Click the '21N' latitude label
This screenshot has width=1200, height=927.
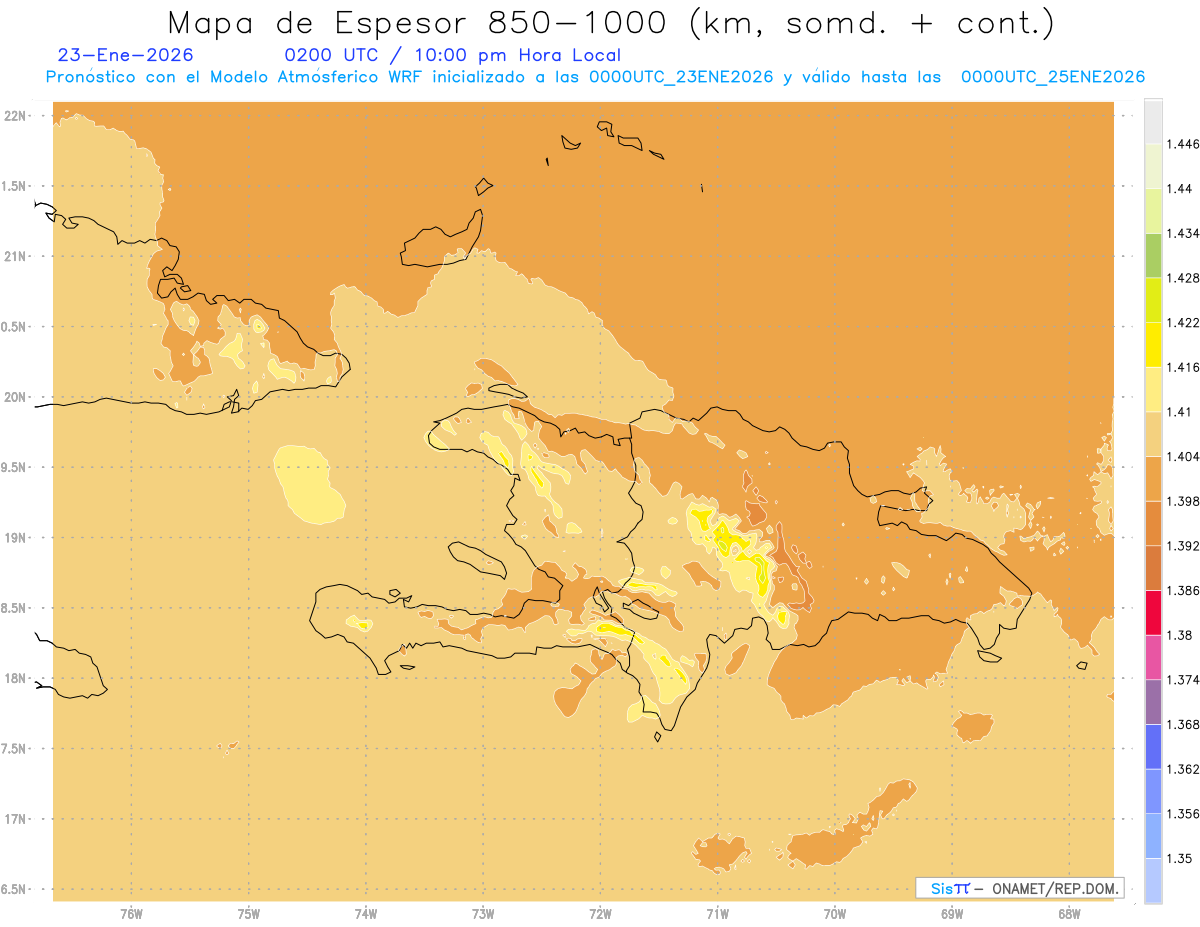click(x=16, y=256)
